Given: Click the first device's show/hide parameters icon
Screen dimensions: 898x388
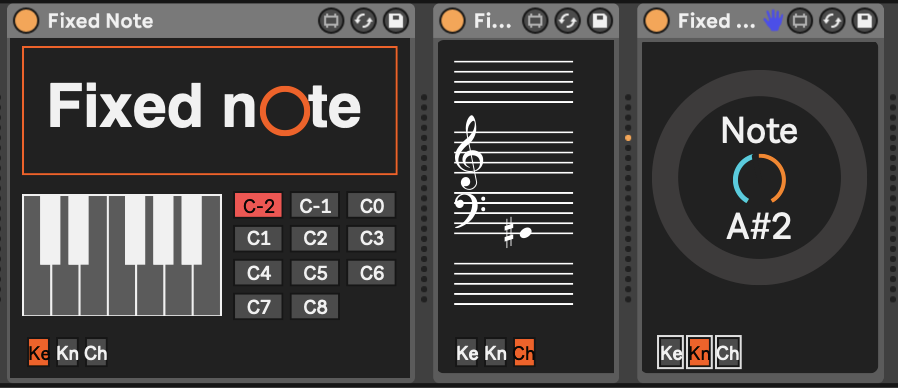Looking at the screenshot, I should pos(331,21).
